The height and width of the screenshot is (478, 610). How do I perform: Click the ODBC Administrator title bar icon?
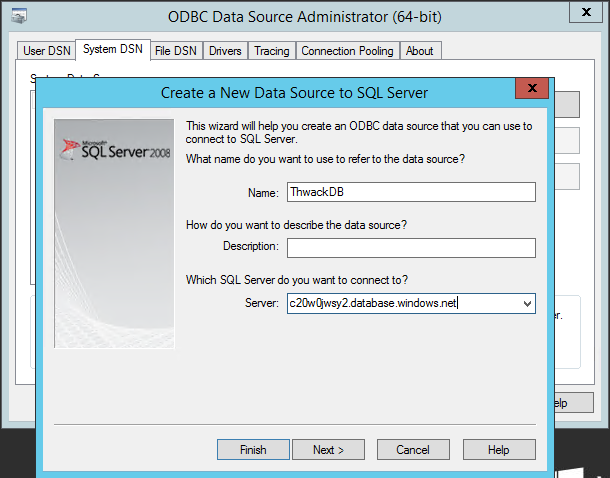click(x=19, y=16)
